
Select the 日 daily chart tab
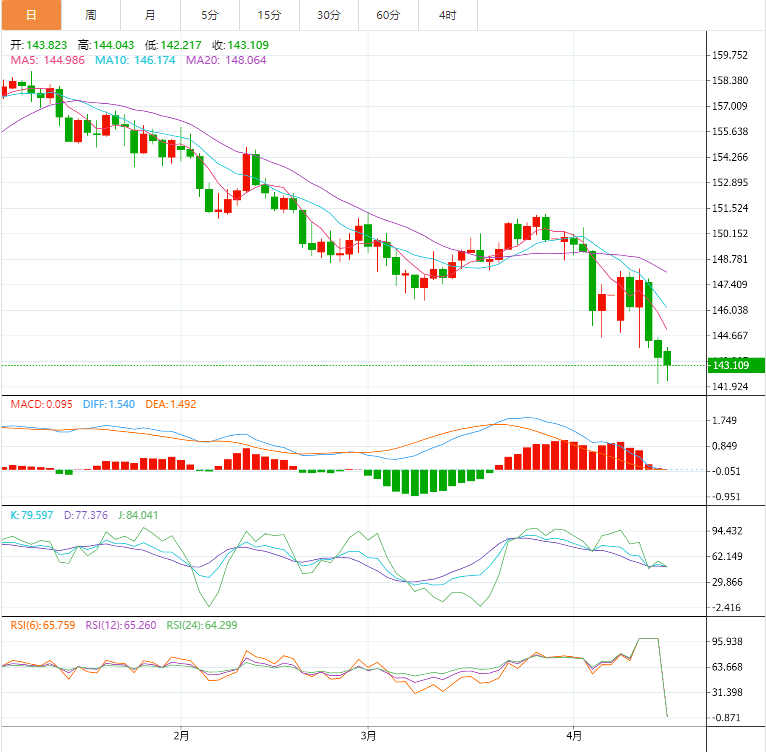tap(31, 15)
